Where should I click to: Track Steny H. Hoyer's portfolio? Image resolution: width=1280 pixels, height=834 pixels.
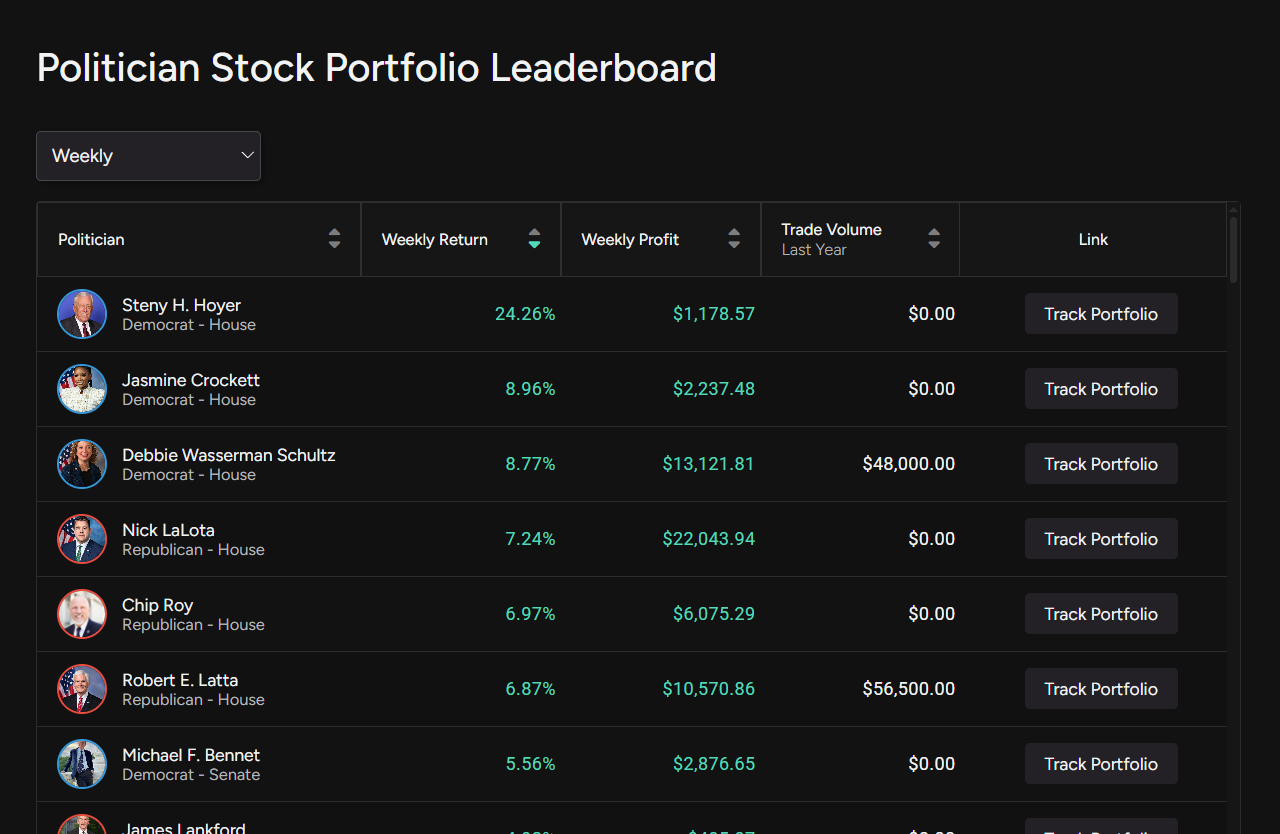point(1100,313)
